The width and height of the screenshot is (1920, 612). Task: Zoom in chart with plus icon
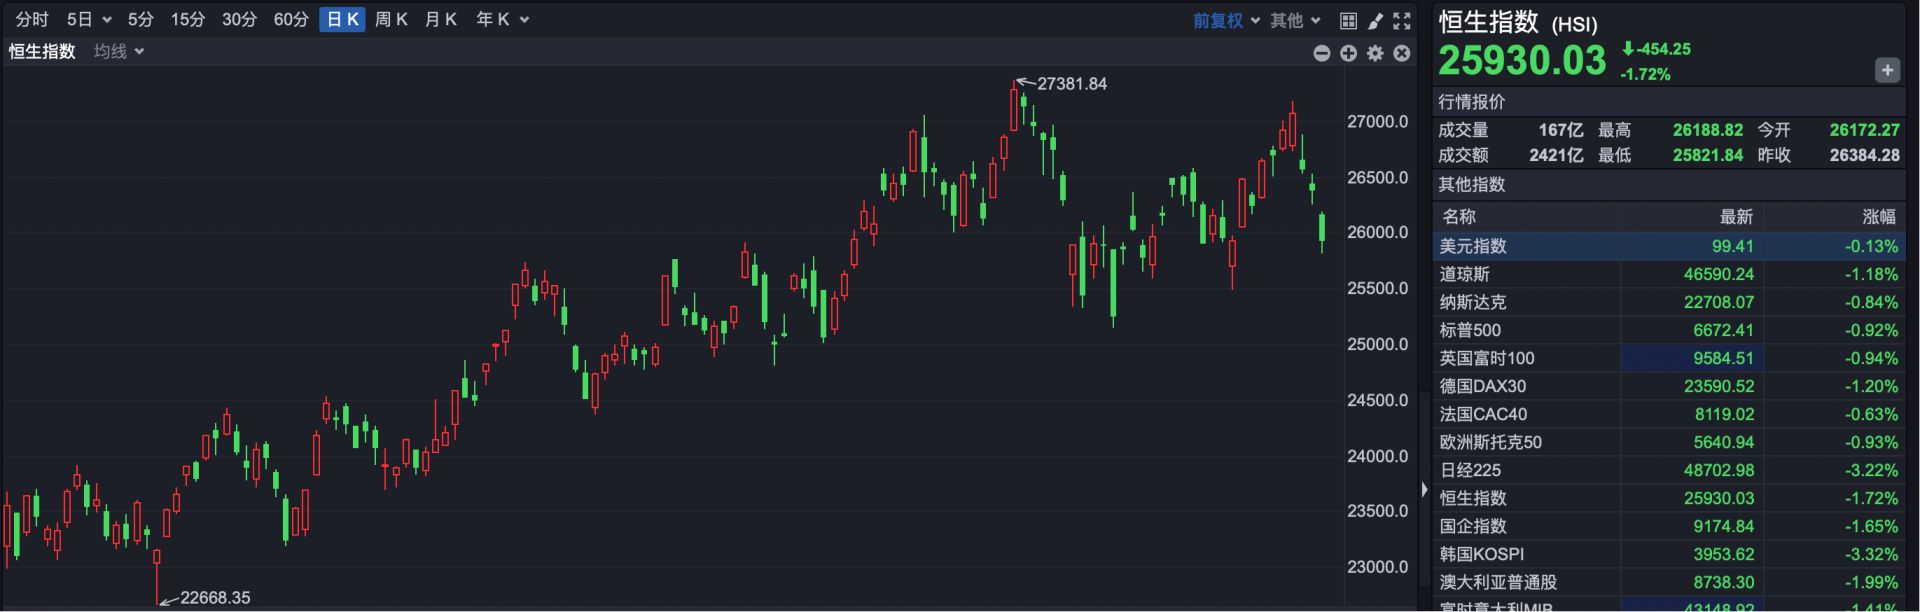click(x=1348, y=53)
